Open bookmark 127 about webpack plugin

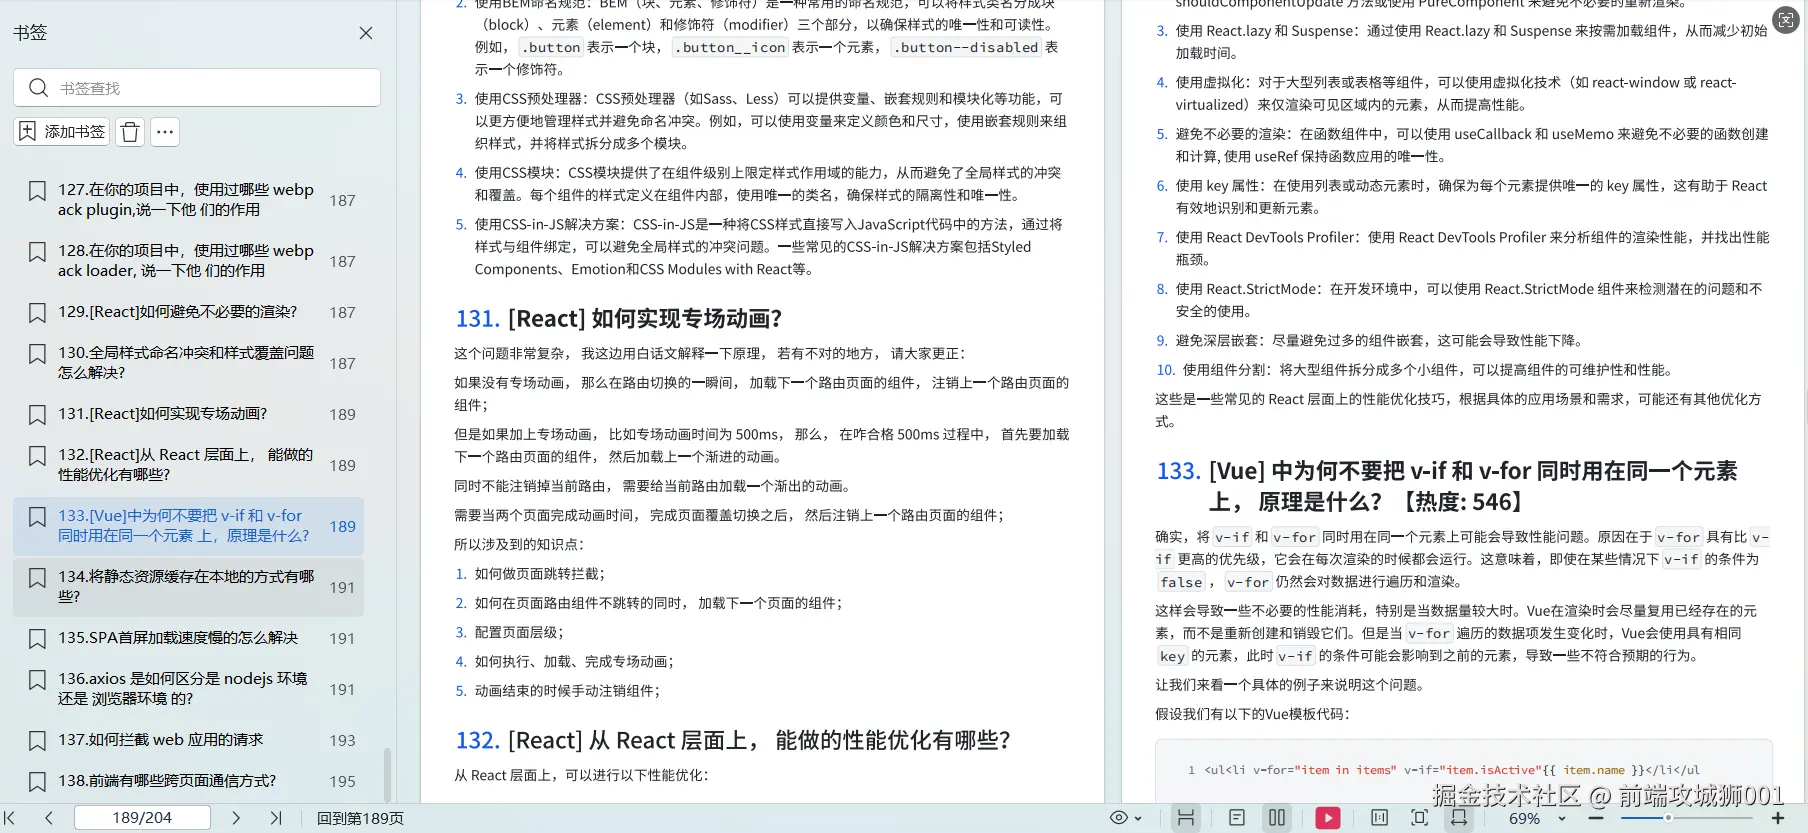(188, 200)
